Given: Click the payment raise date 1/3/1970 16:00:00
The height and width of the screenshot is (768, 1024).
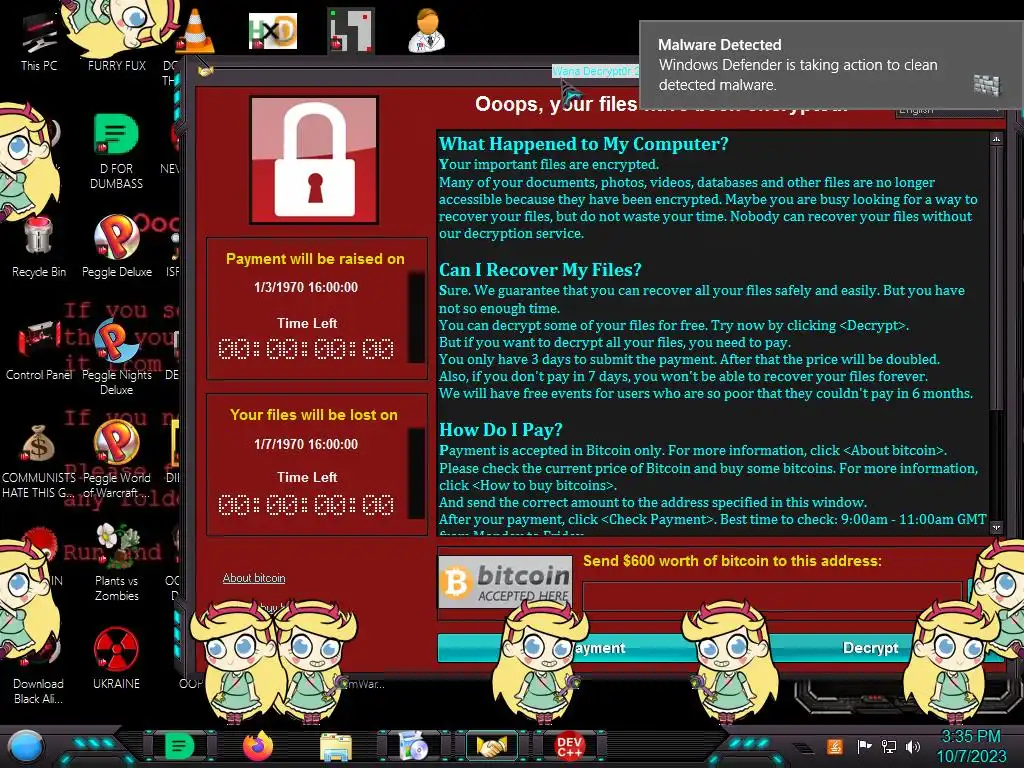Looking at the screenshot, I should pyautogui.click(x=306, y=287).
